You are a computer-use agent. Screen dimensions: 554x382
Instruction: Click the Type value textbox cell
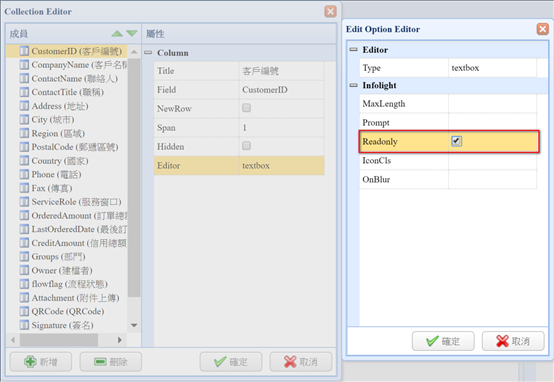[x=492, y=68]
